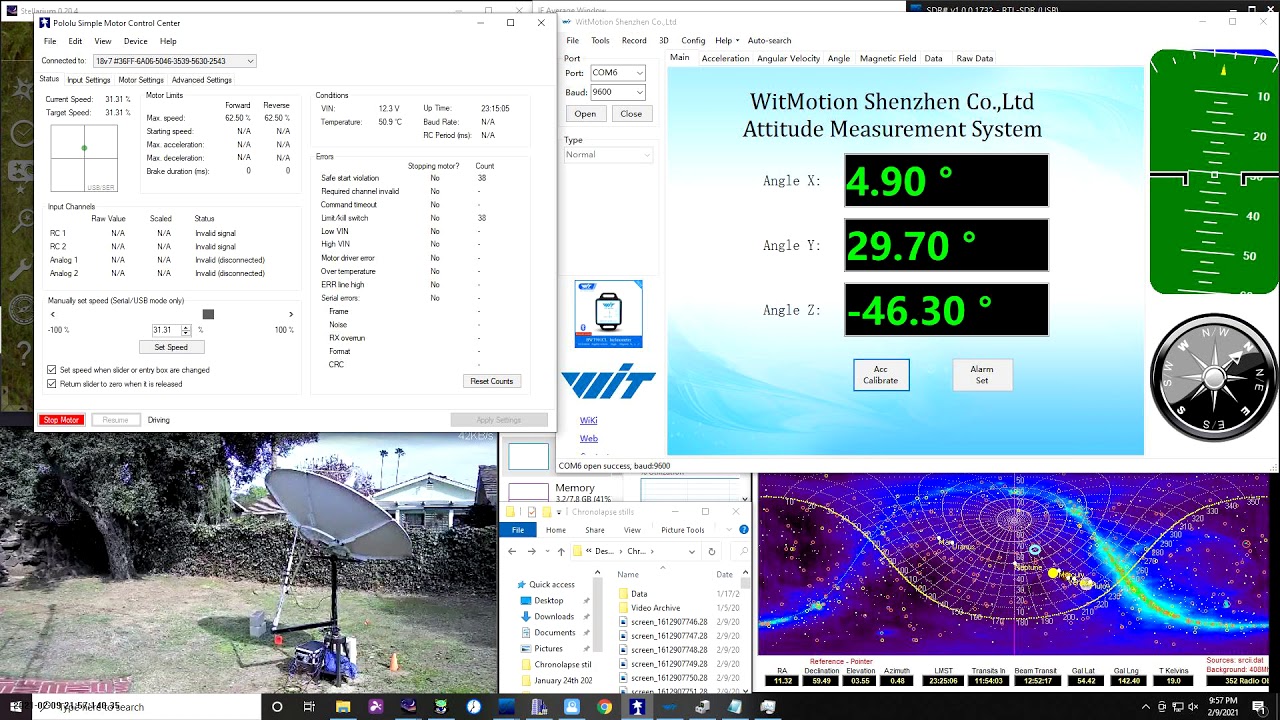The width and height of the screenshot is (1280, 720).
Task: Go back using File Explorer's back arrow
Action: pyautogui.click(x=512, y=551)
